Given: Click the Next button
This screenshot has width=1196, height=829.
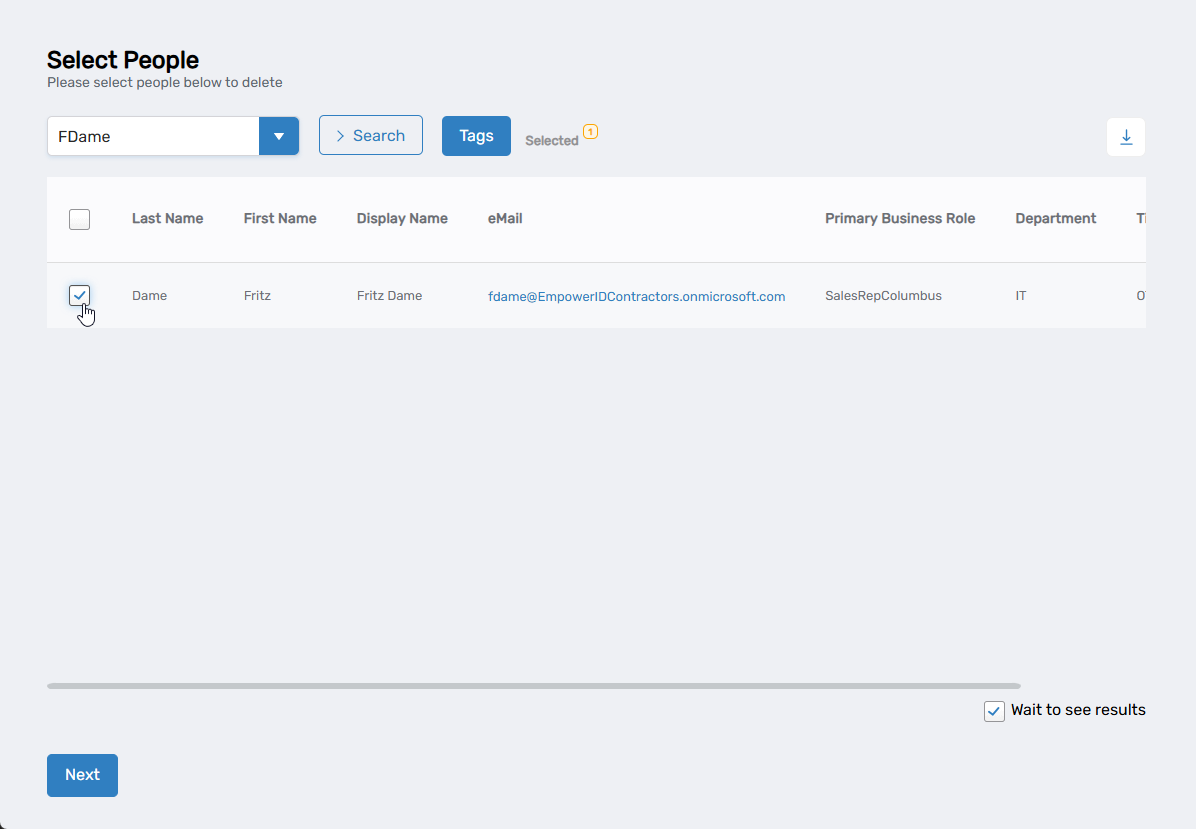Looking at the screenshot, I should coord(82,775).
